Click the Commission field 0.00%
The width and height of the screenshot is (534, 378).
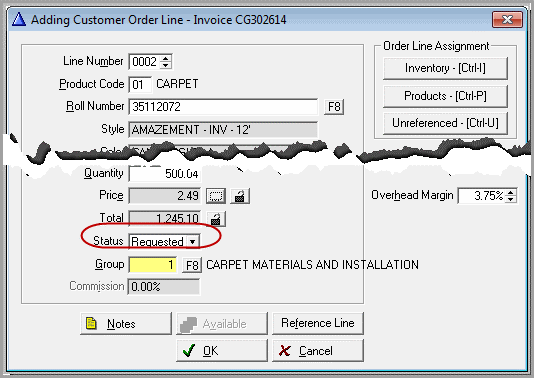(164, 287)
